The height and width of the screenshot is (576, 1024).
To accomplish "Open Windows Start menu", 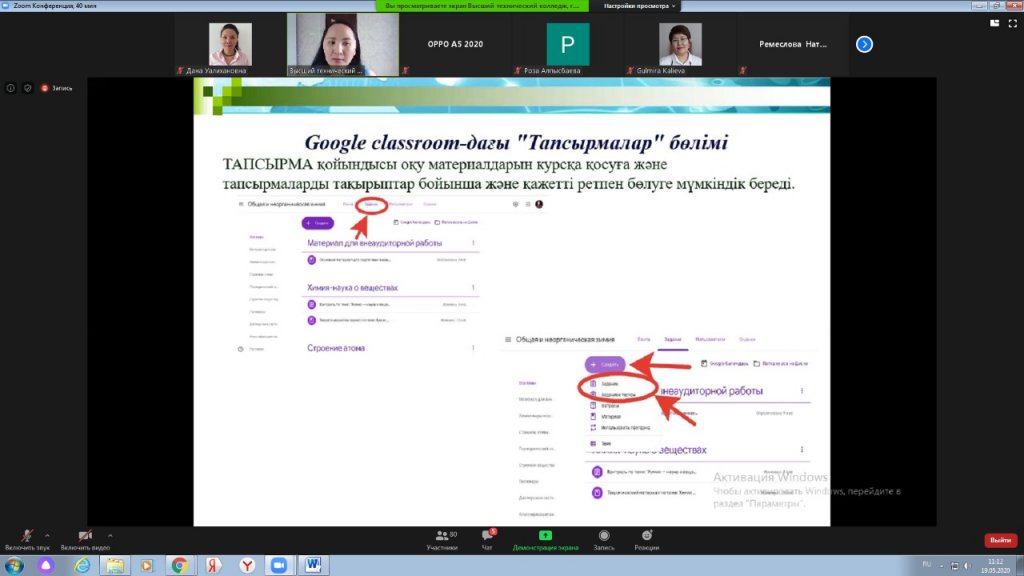I will [x=14, y=565].
